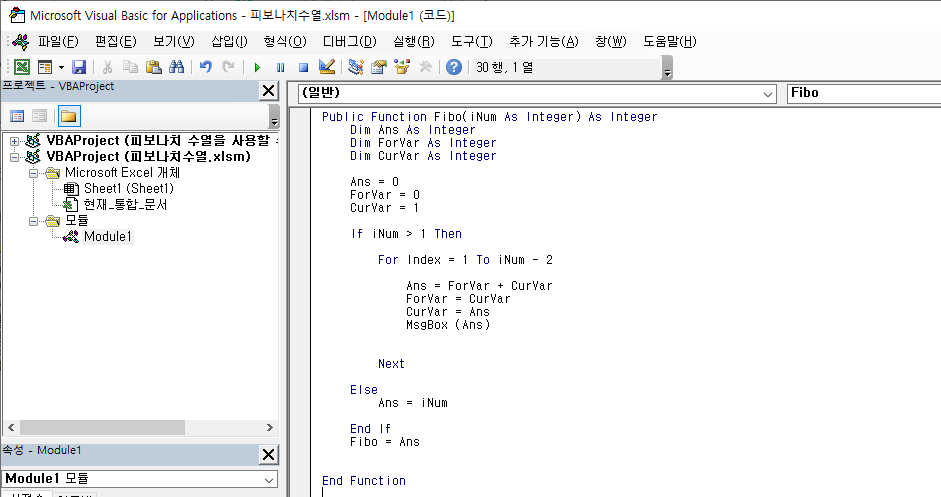Click the line "Fibo = Ans"
The width and height of the screenshot is (941, 497).
click(385, 442)
